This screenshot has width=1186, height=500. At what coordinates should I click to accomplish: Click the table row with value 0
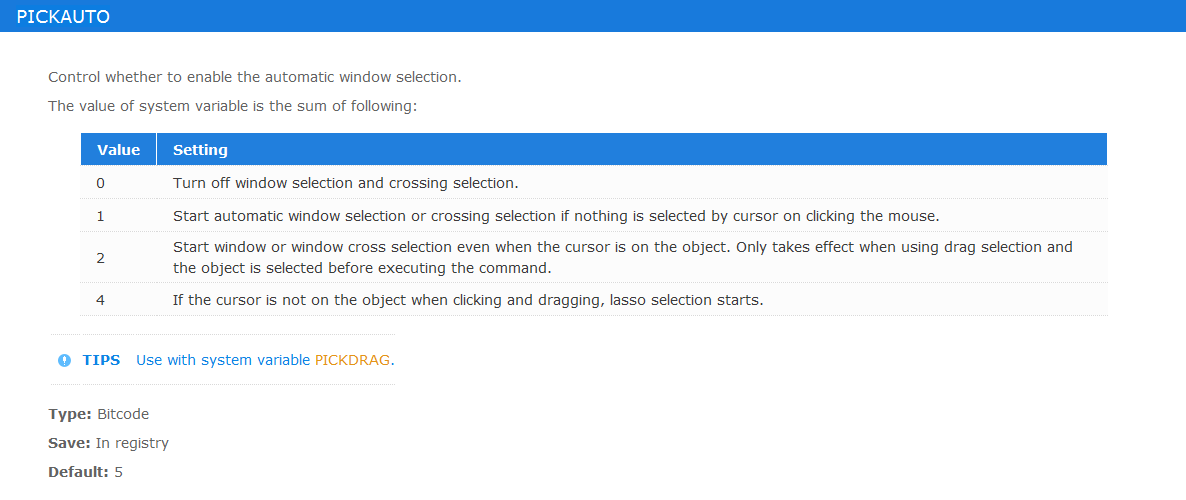[x=594, y=182]
